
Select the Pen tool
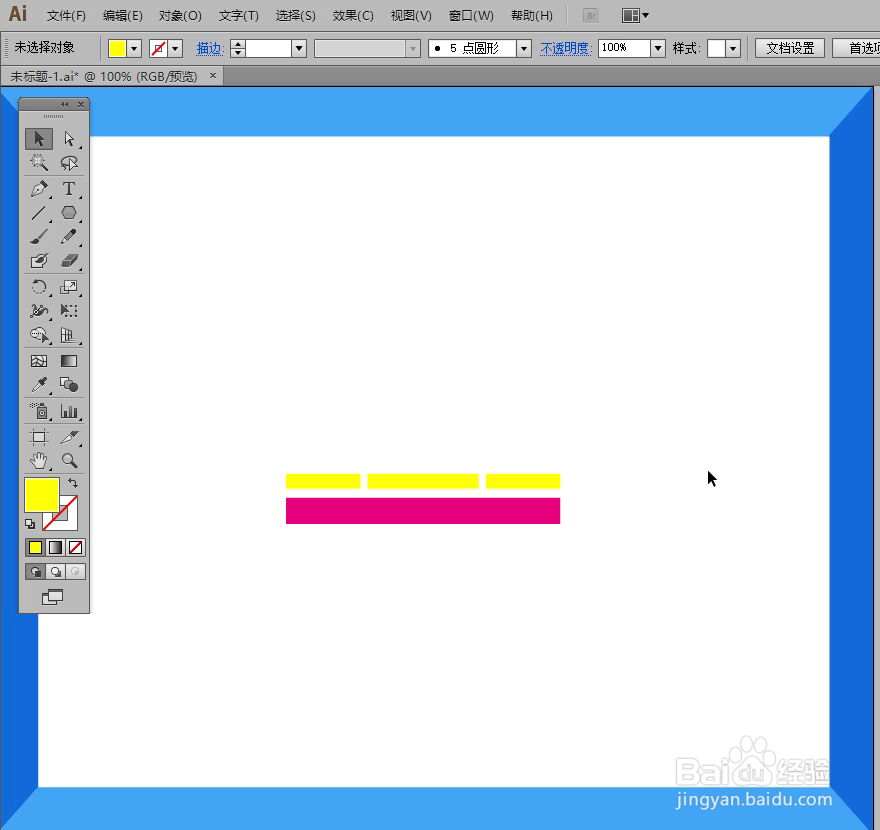point(39,189)
